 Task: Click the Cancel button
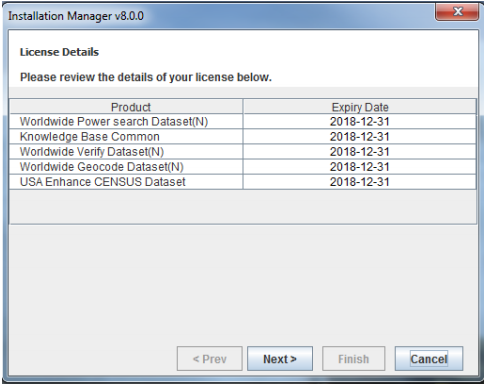pyautogui.click(x=429, y=359)
